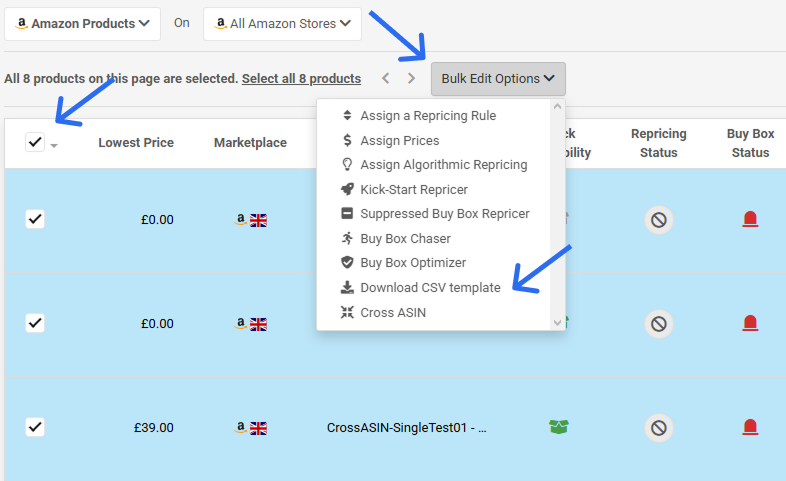Click repricing disabled icon in £39.00 row

(659, 427)
